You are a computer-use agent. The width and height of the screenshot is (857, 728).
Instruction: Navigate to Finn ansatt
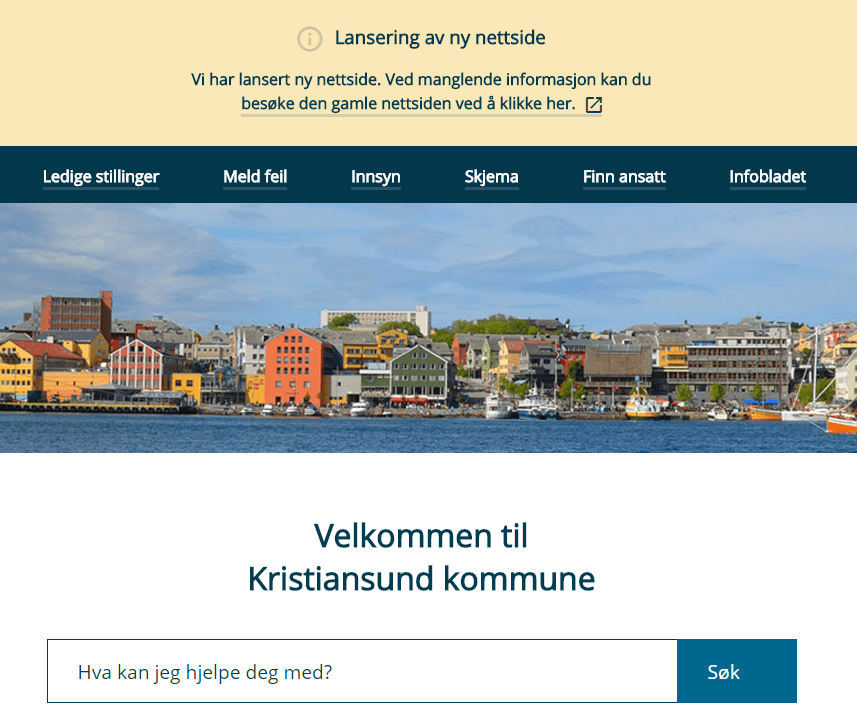point(624,177)
